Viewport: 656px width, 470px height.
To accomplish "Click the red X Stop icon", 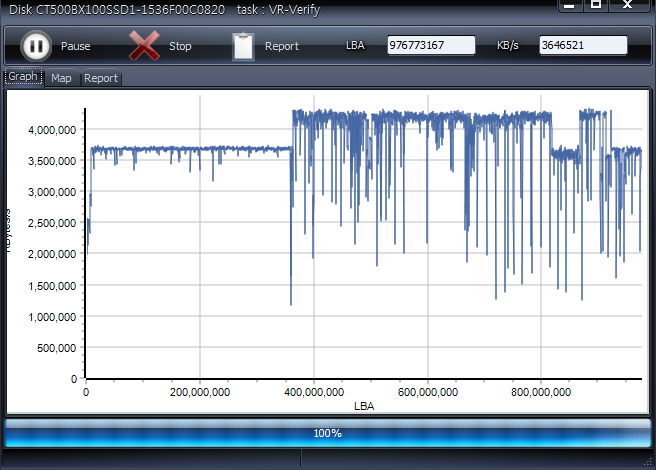I will pyautogui.click(x=145, y=46).
